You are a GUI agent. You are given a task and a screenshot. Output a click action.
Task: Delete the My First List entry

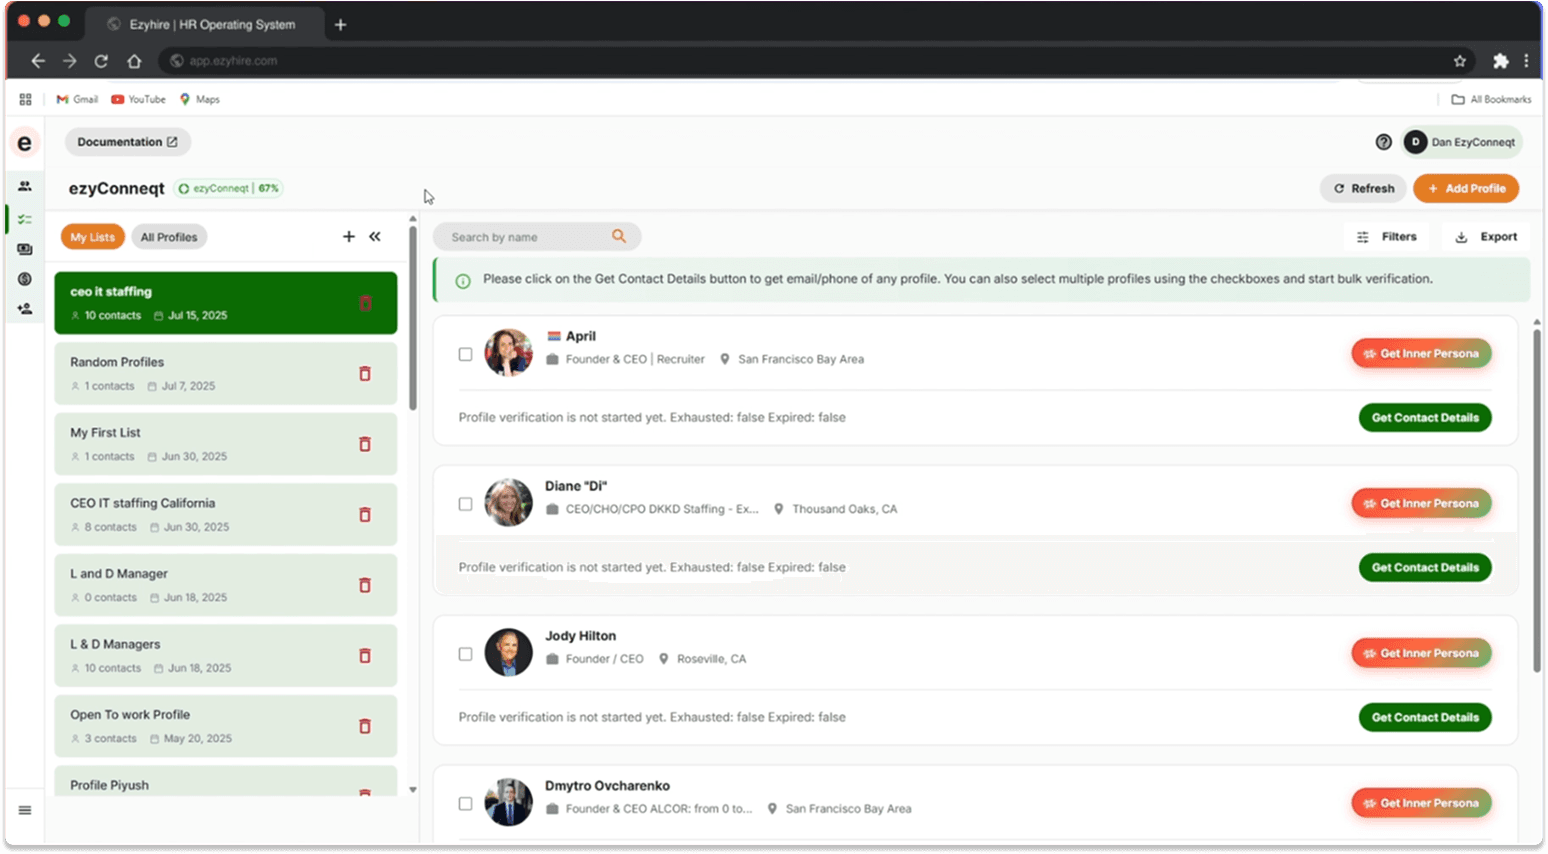tap(365, 444)
